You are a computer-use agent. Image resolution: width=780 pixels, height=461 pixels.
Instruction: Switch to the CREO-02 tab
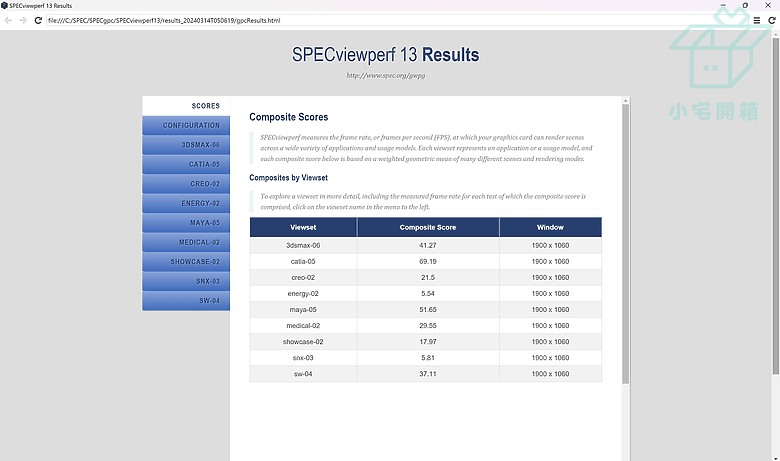186,184
